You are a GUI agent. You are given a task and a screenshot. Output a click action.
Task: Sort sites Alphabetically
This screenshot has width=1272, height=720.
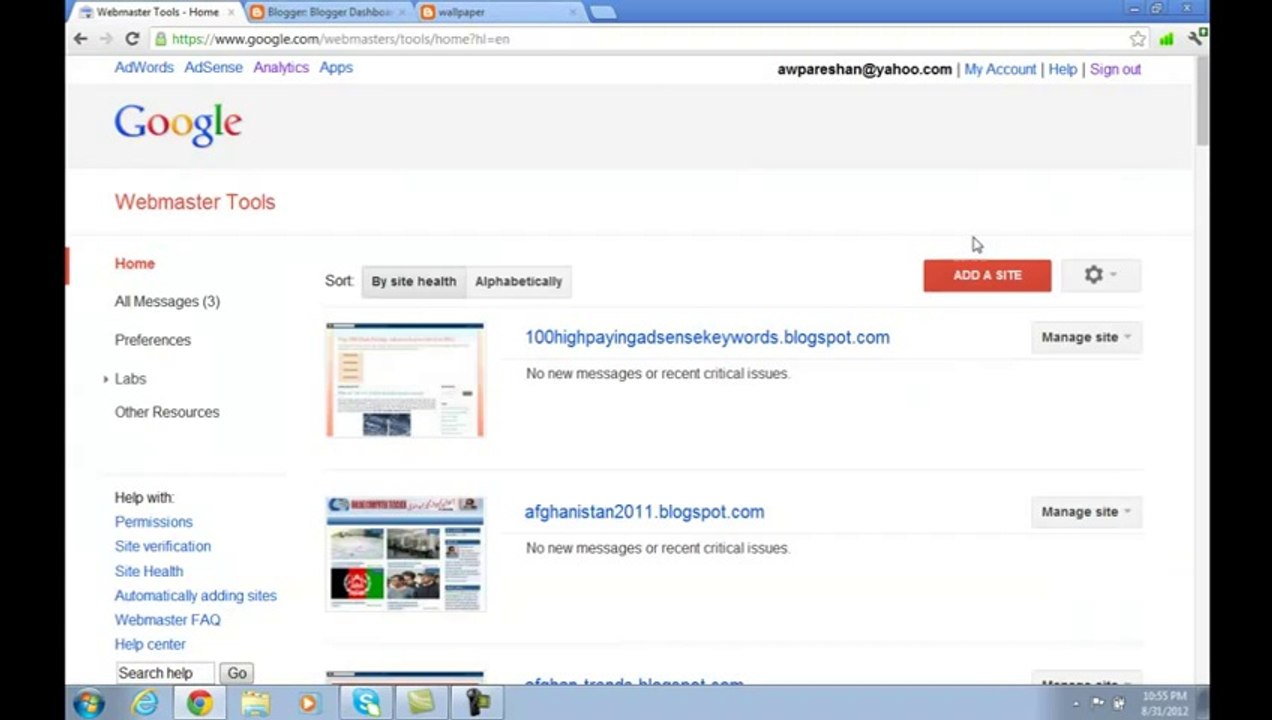point(518,281)
